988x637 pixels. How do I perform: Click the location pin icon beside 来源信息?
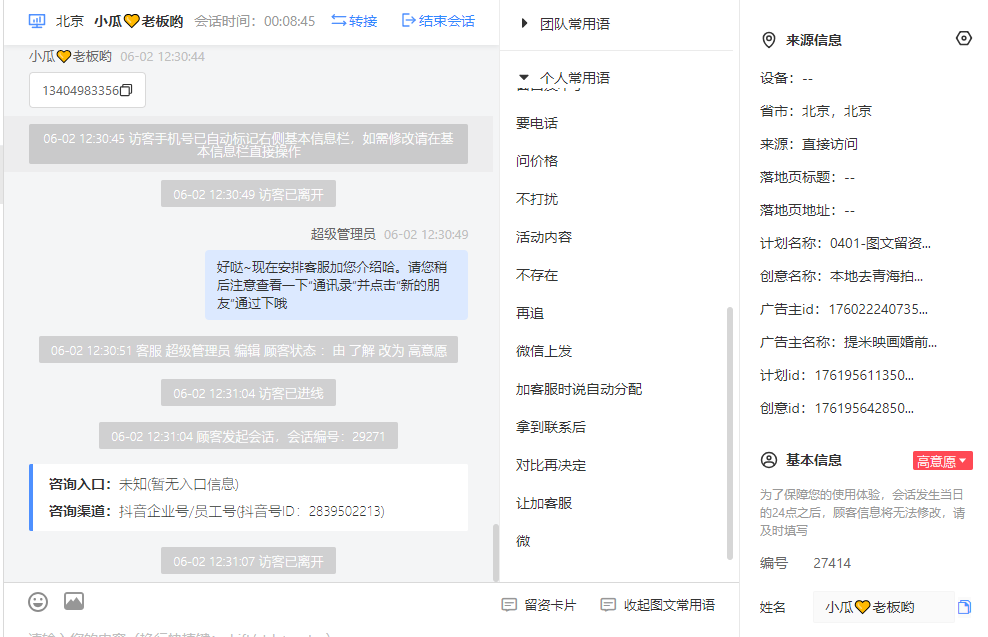769,40
